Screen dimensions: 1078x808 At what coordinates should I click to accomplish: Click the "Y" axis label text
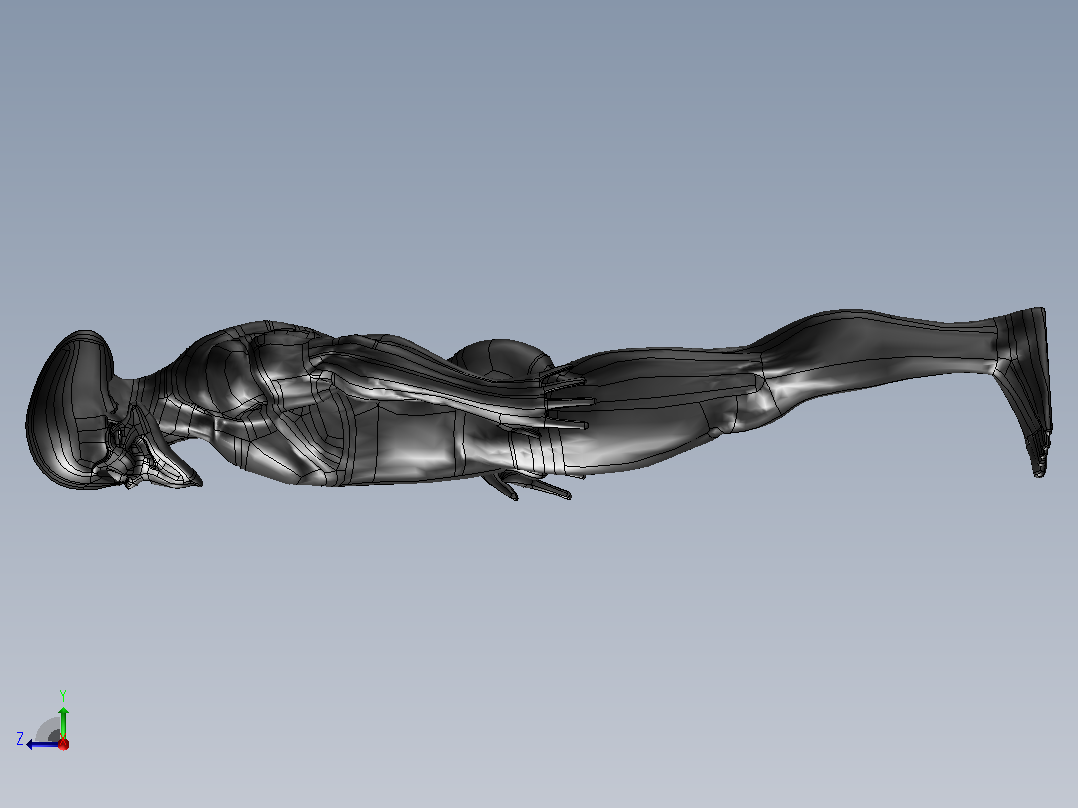63,695
